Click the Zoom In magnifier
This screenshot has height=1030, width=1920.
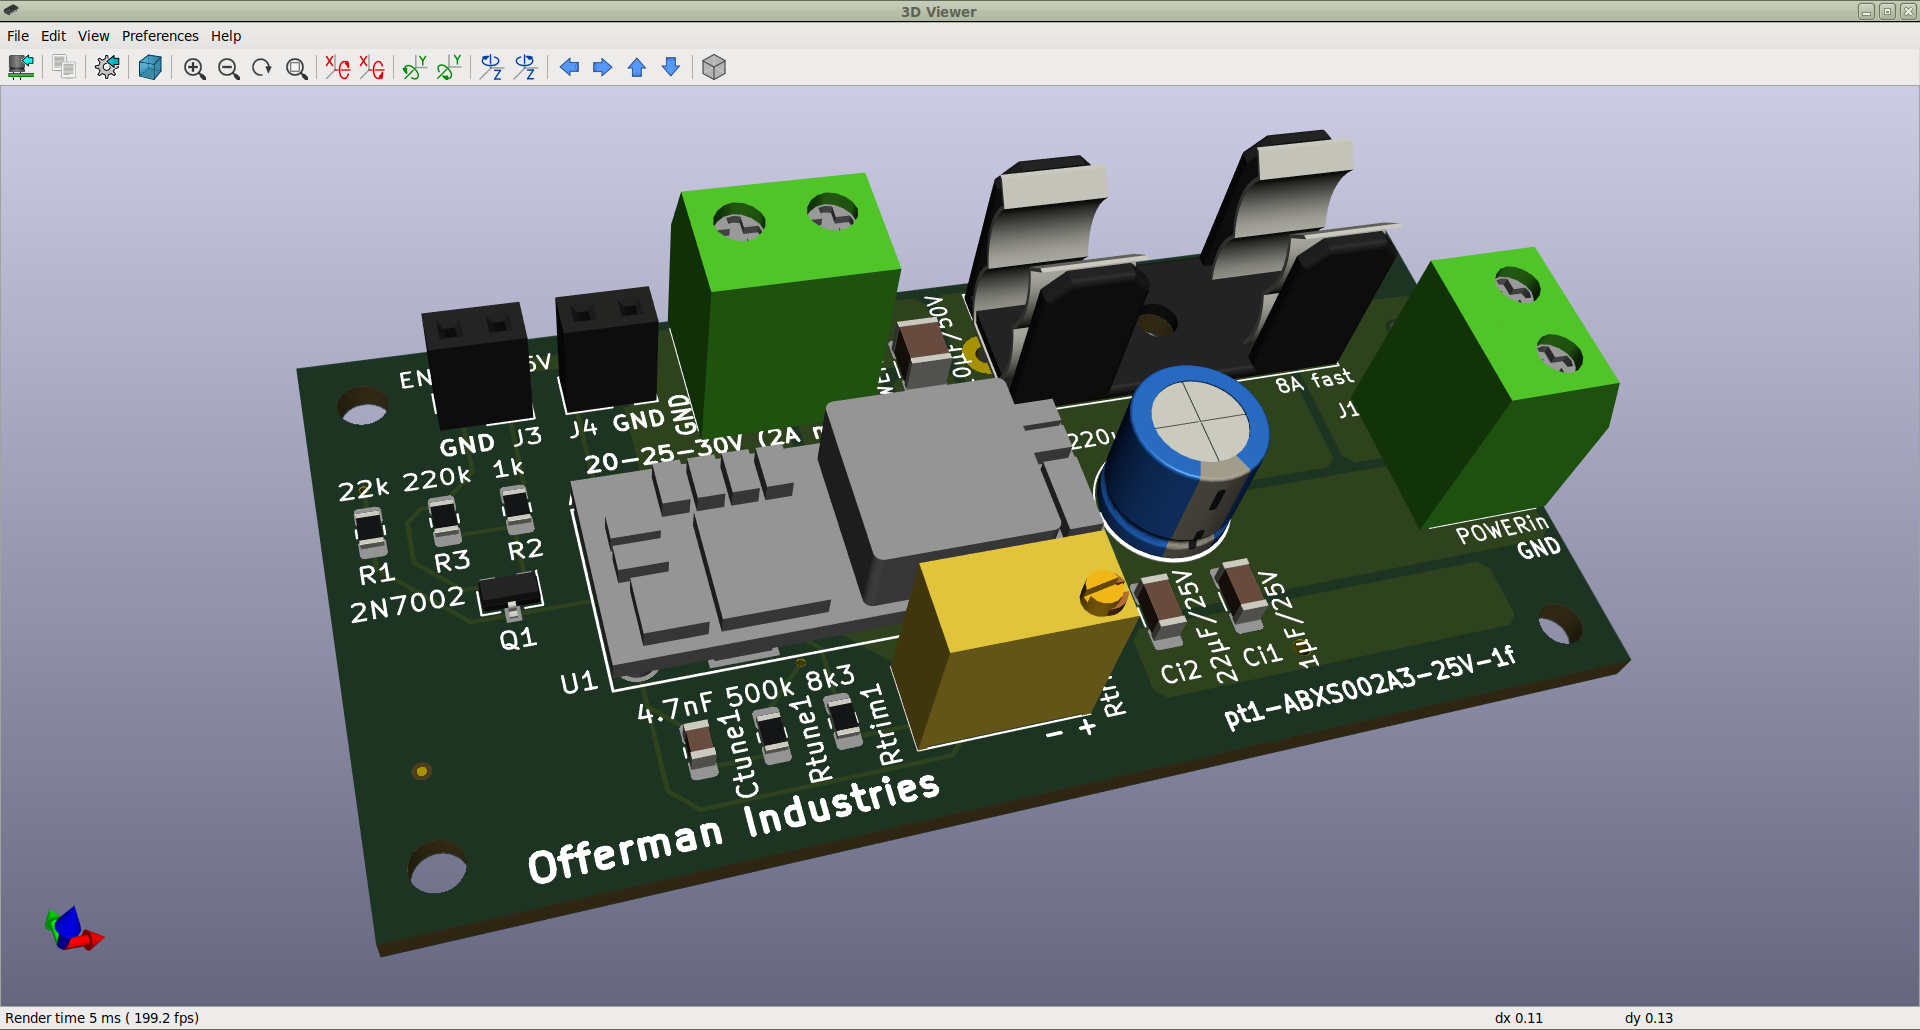(x=195, y=68)
